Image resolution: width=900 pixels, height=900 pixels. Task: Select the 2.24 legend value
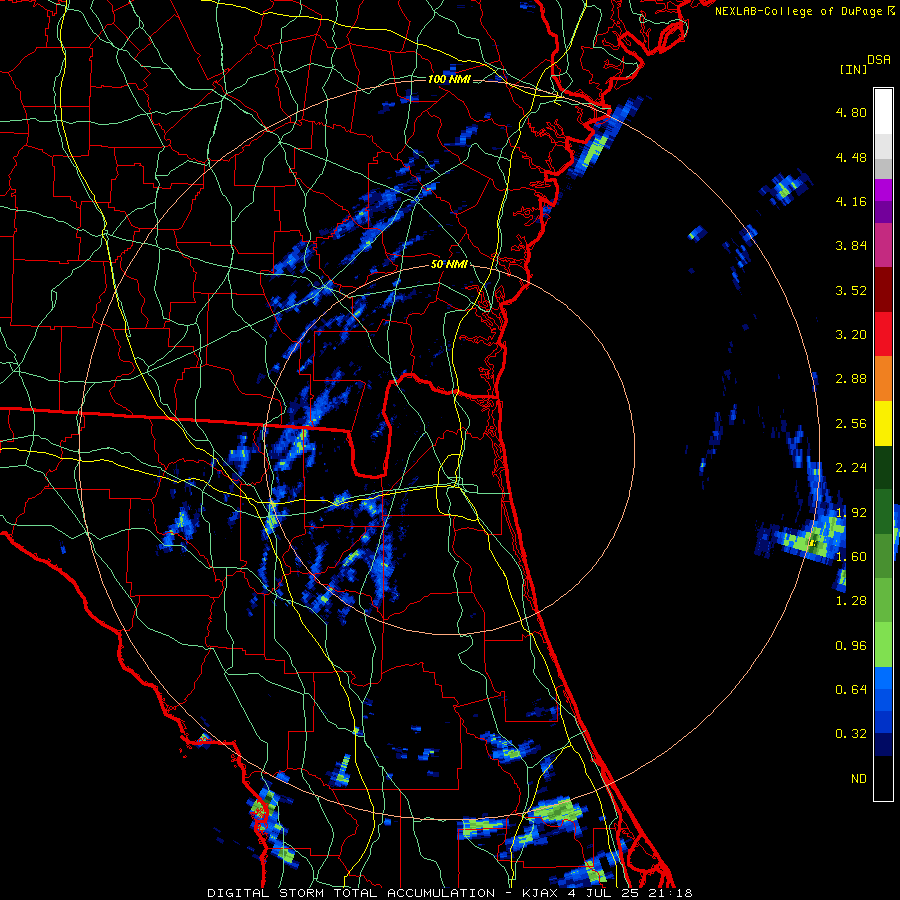click(851, 468)
